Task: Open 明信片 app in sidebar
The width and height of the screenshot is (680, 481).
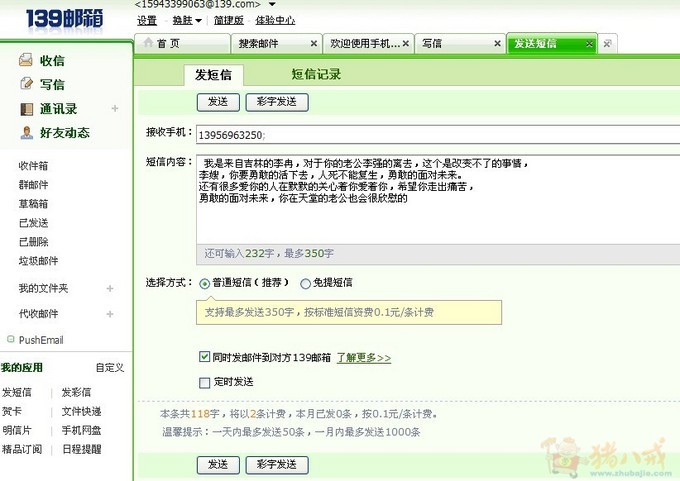Action: pyautogui.click(x=17, y=430)
